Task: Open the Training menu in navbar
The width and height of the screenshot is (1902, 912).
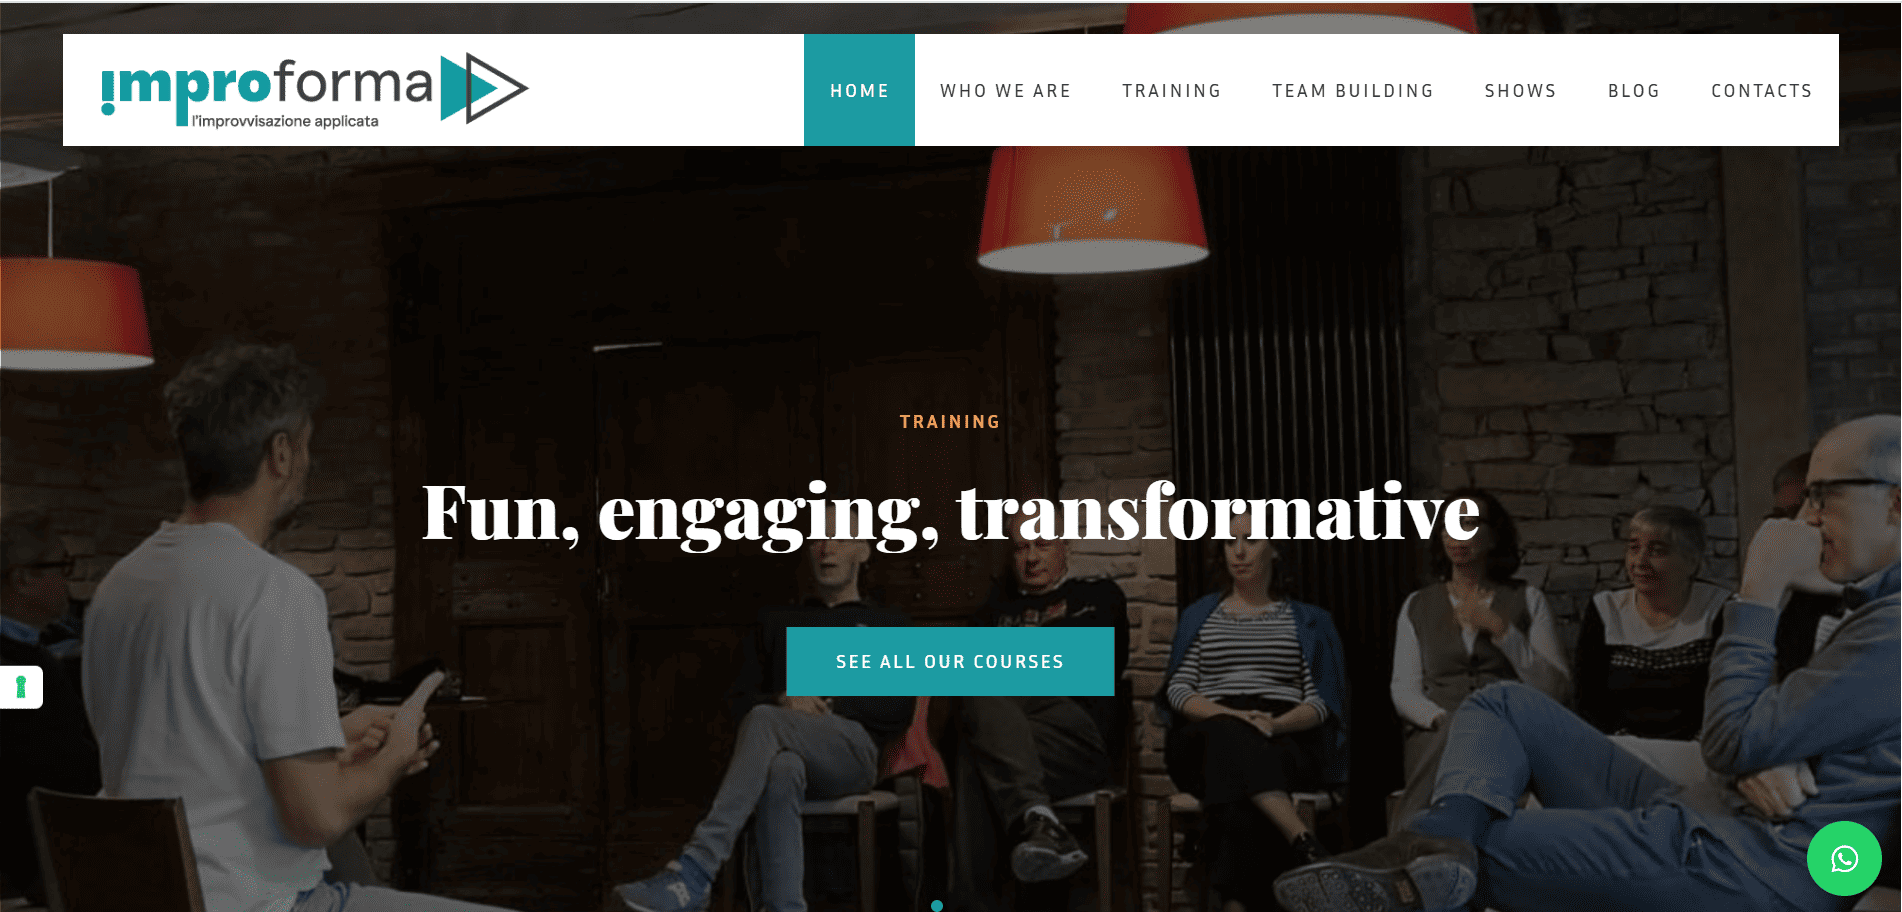Action: click(1171, 90)
